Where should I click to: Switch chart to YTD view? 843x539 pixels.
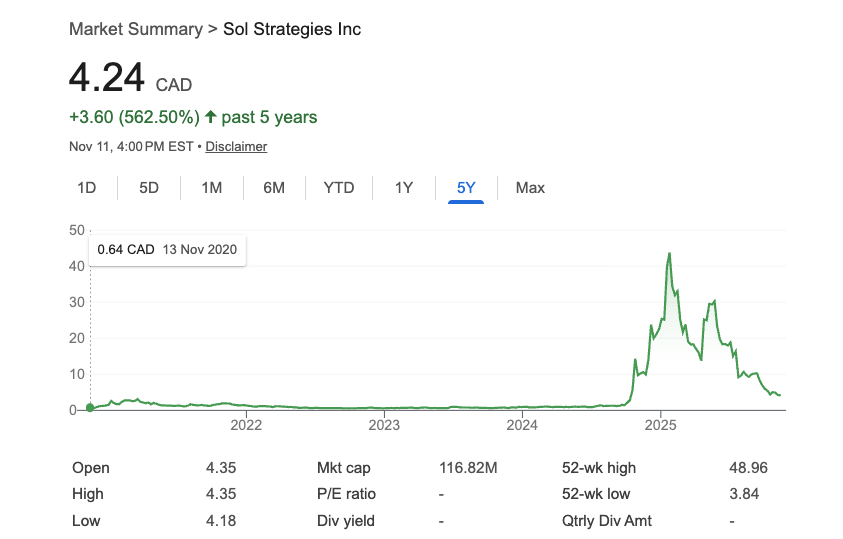point(339,188)
